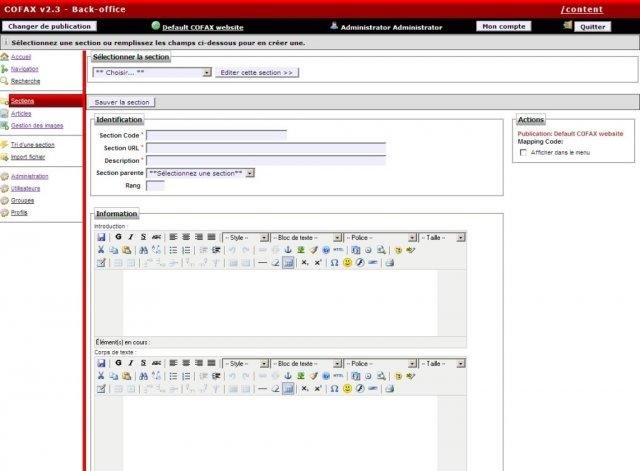This screenshot has height=471, width=640.
Task: Open Utilisateurs in the sidebar
Action: pos(25,189)
